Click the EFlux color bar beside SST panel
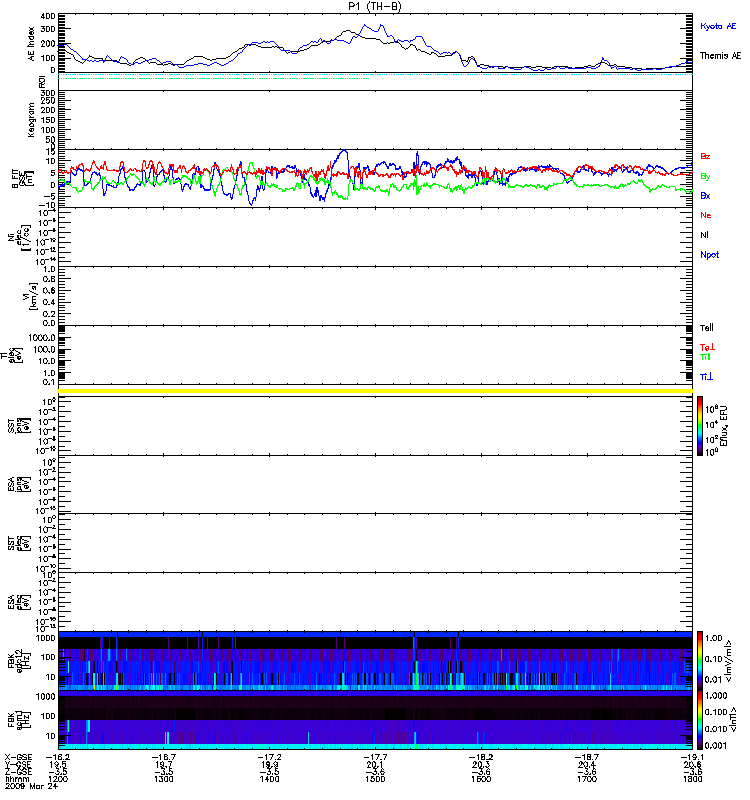 pyautogui.click(x=700, y=426)
